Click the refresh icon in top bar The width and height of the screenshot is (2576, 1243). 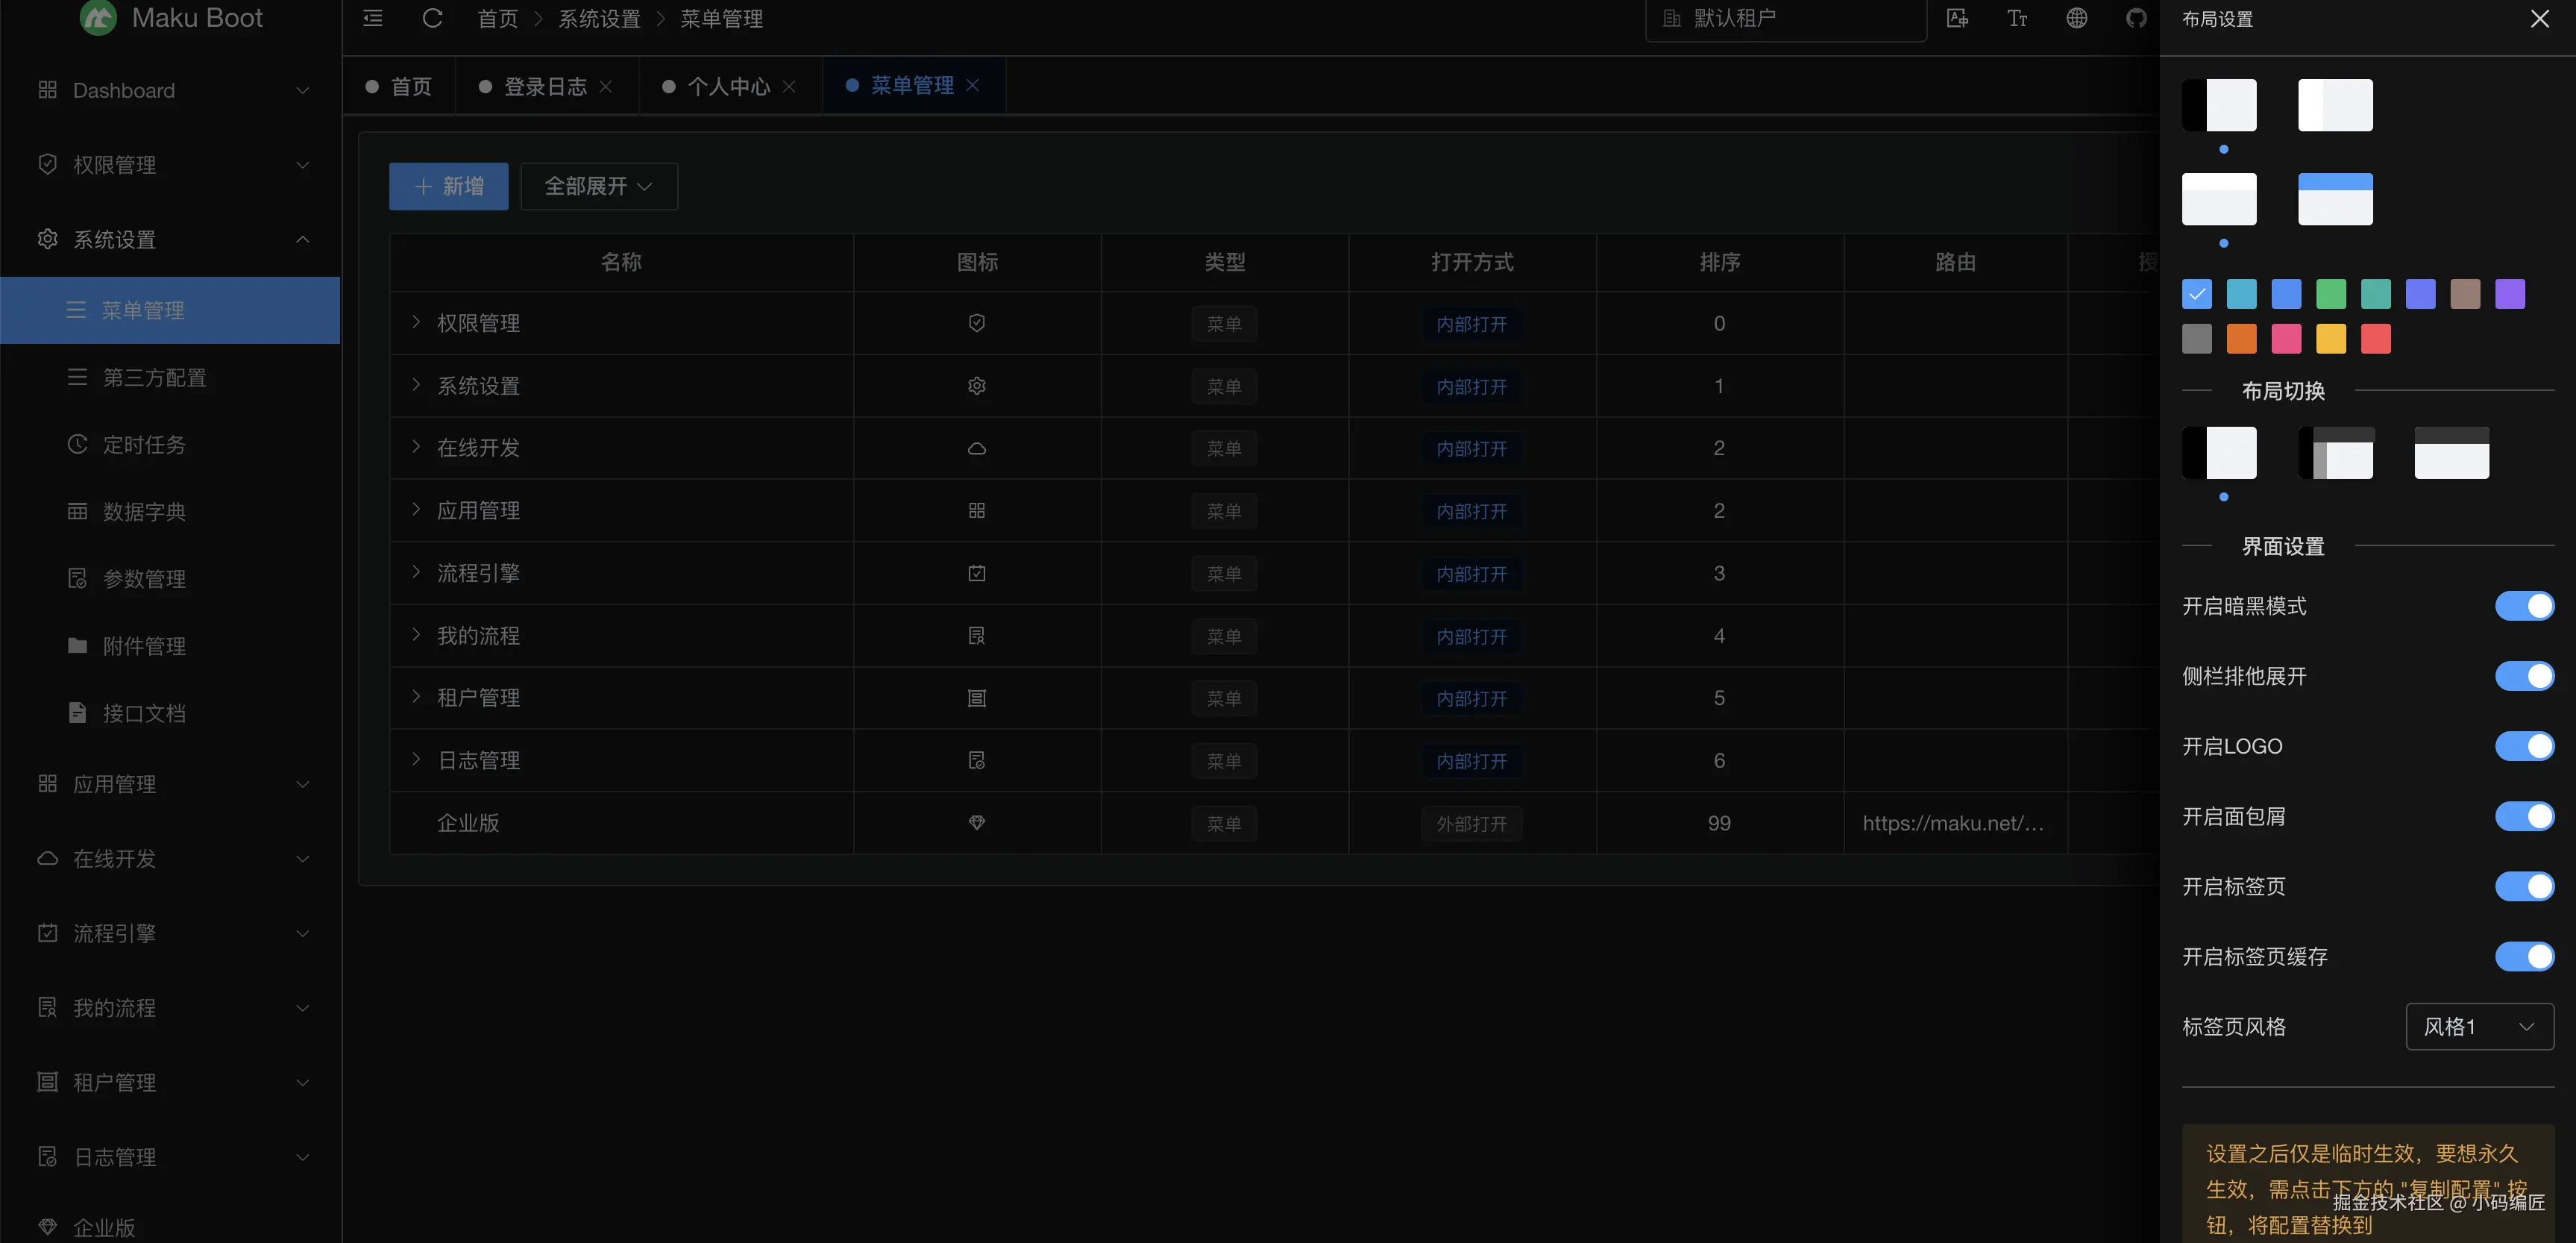point(432,18)
